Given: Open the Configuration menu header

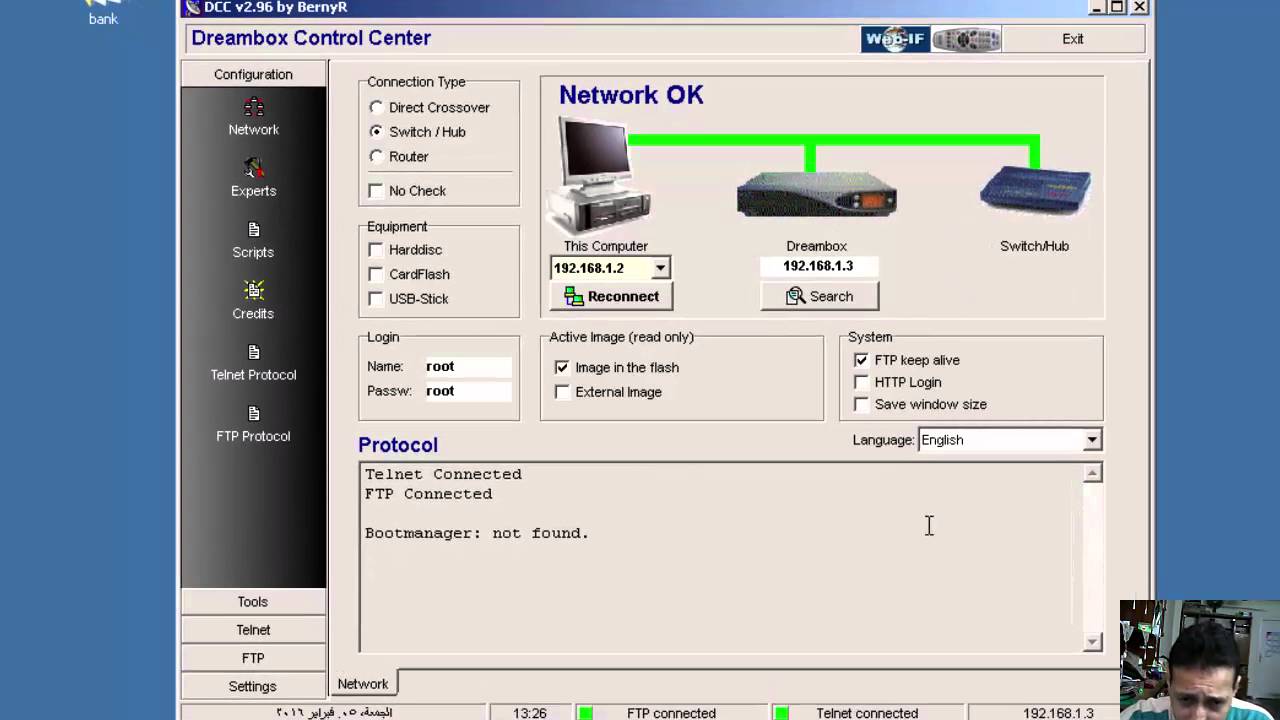Looking at the screenshot, I should [x=253, y=74].
